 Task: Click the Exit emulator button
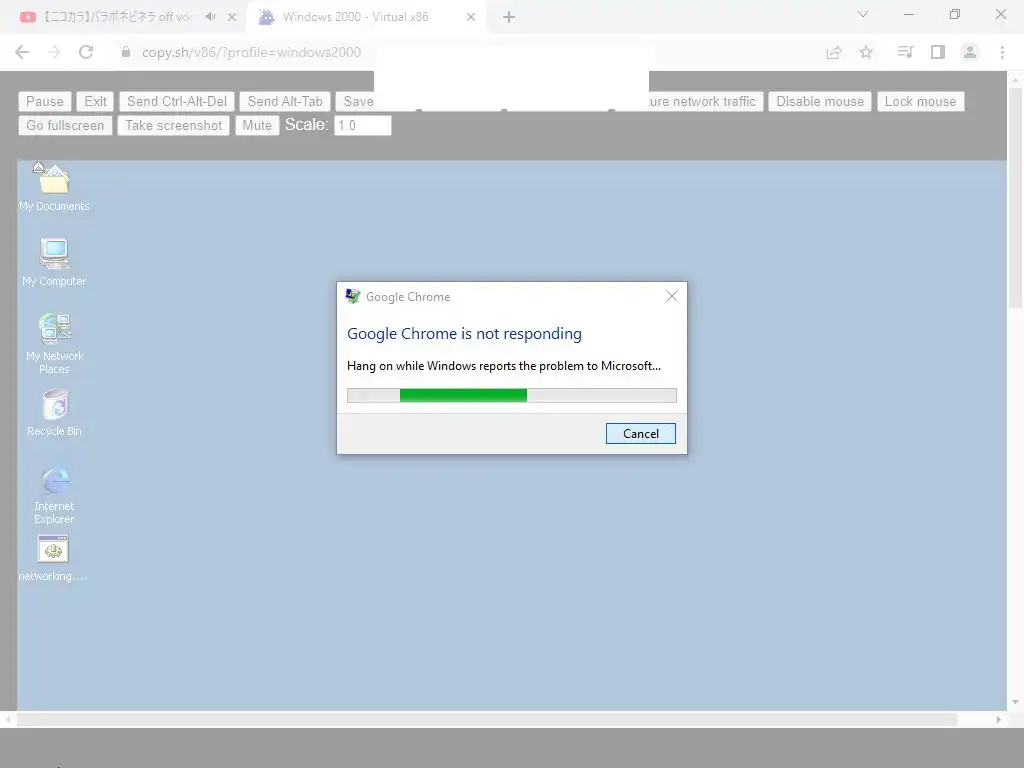click(95, 101)
